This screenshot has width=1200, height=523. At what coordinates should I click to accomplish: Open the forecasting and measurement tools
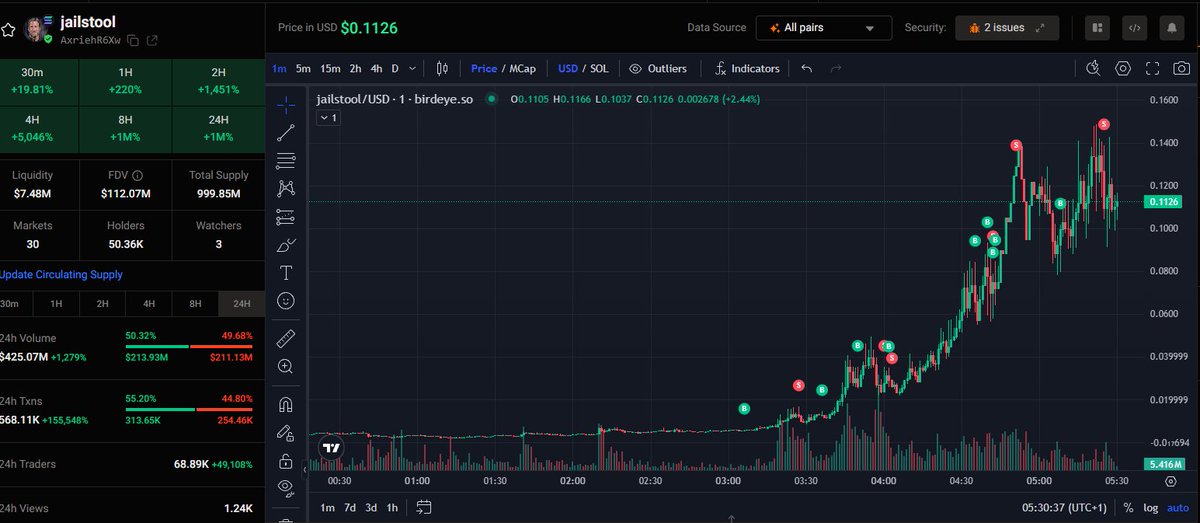286,216
